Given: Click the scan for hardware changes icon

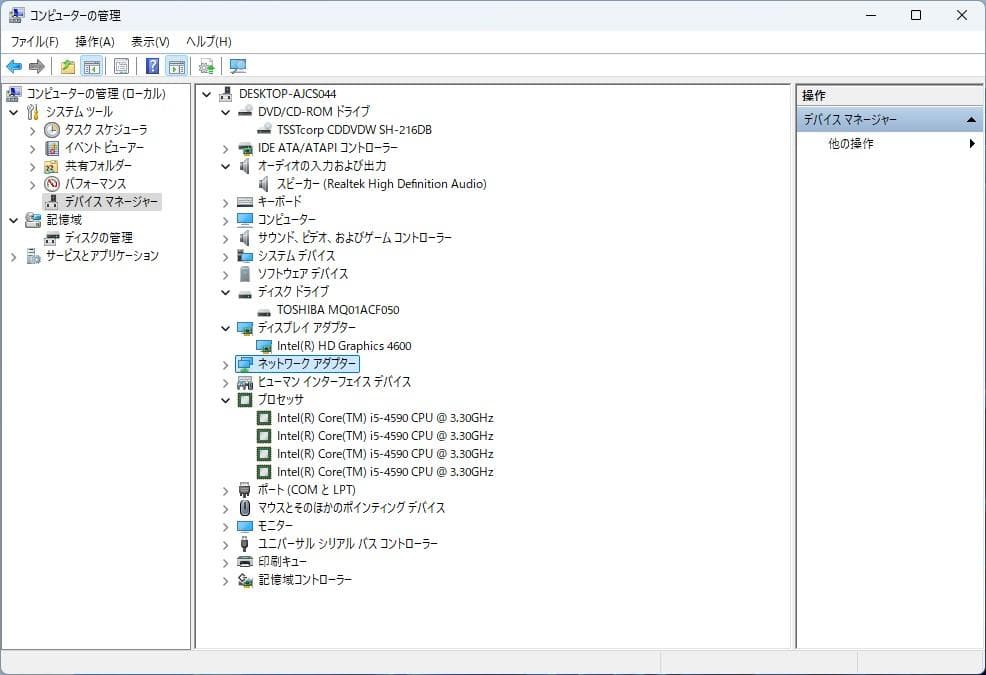Looking at the screenshot, I should [205, 66].
